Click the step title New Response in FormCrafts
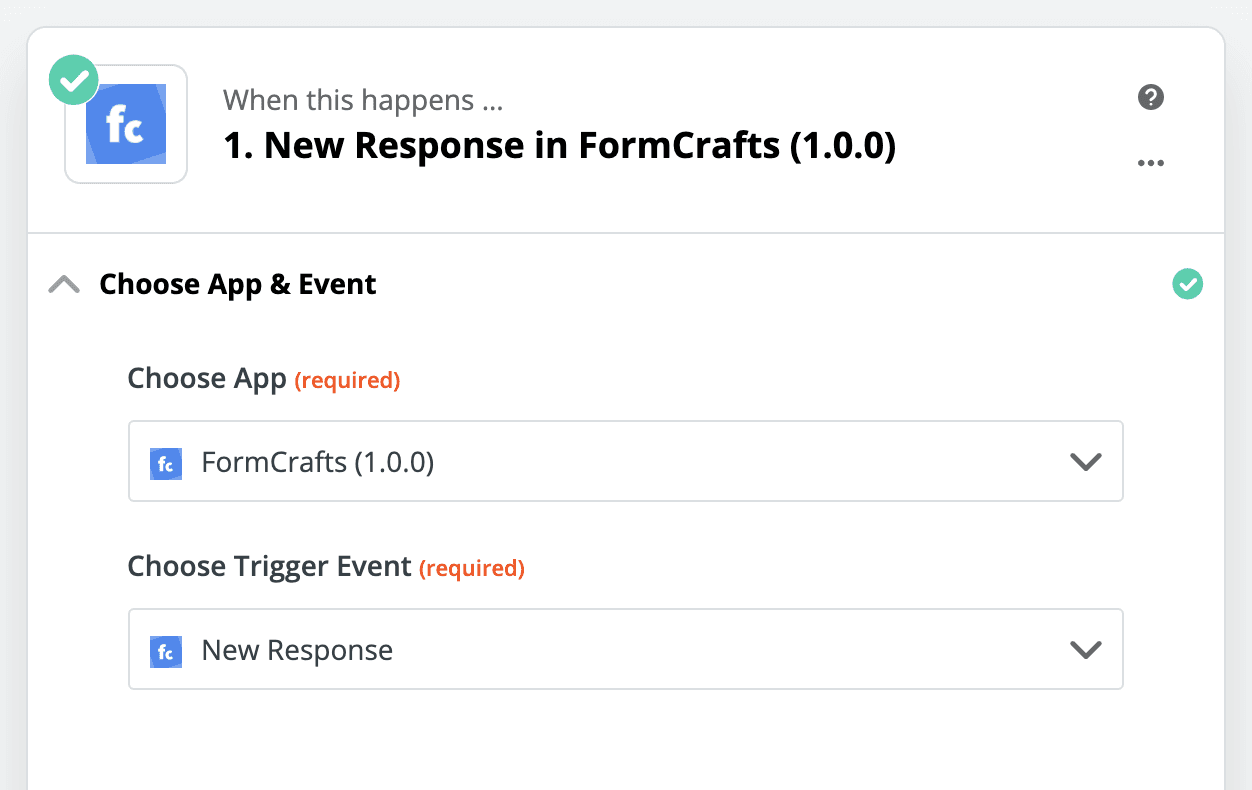Screen dimensions: 1252x790 click(560, 146)
